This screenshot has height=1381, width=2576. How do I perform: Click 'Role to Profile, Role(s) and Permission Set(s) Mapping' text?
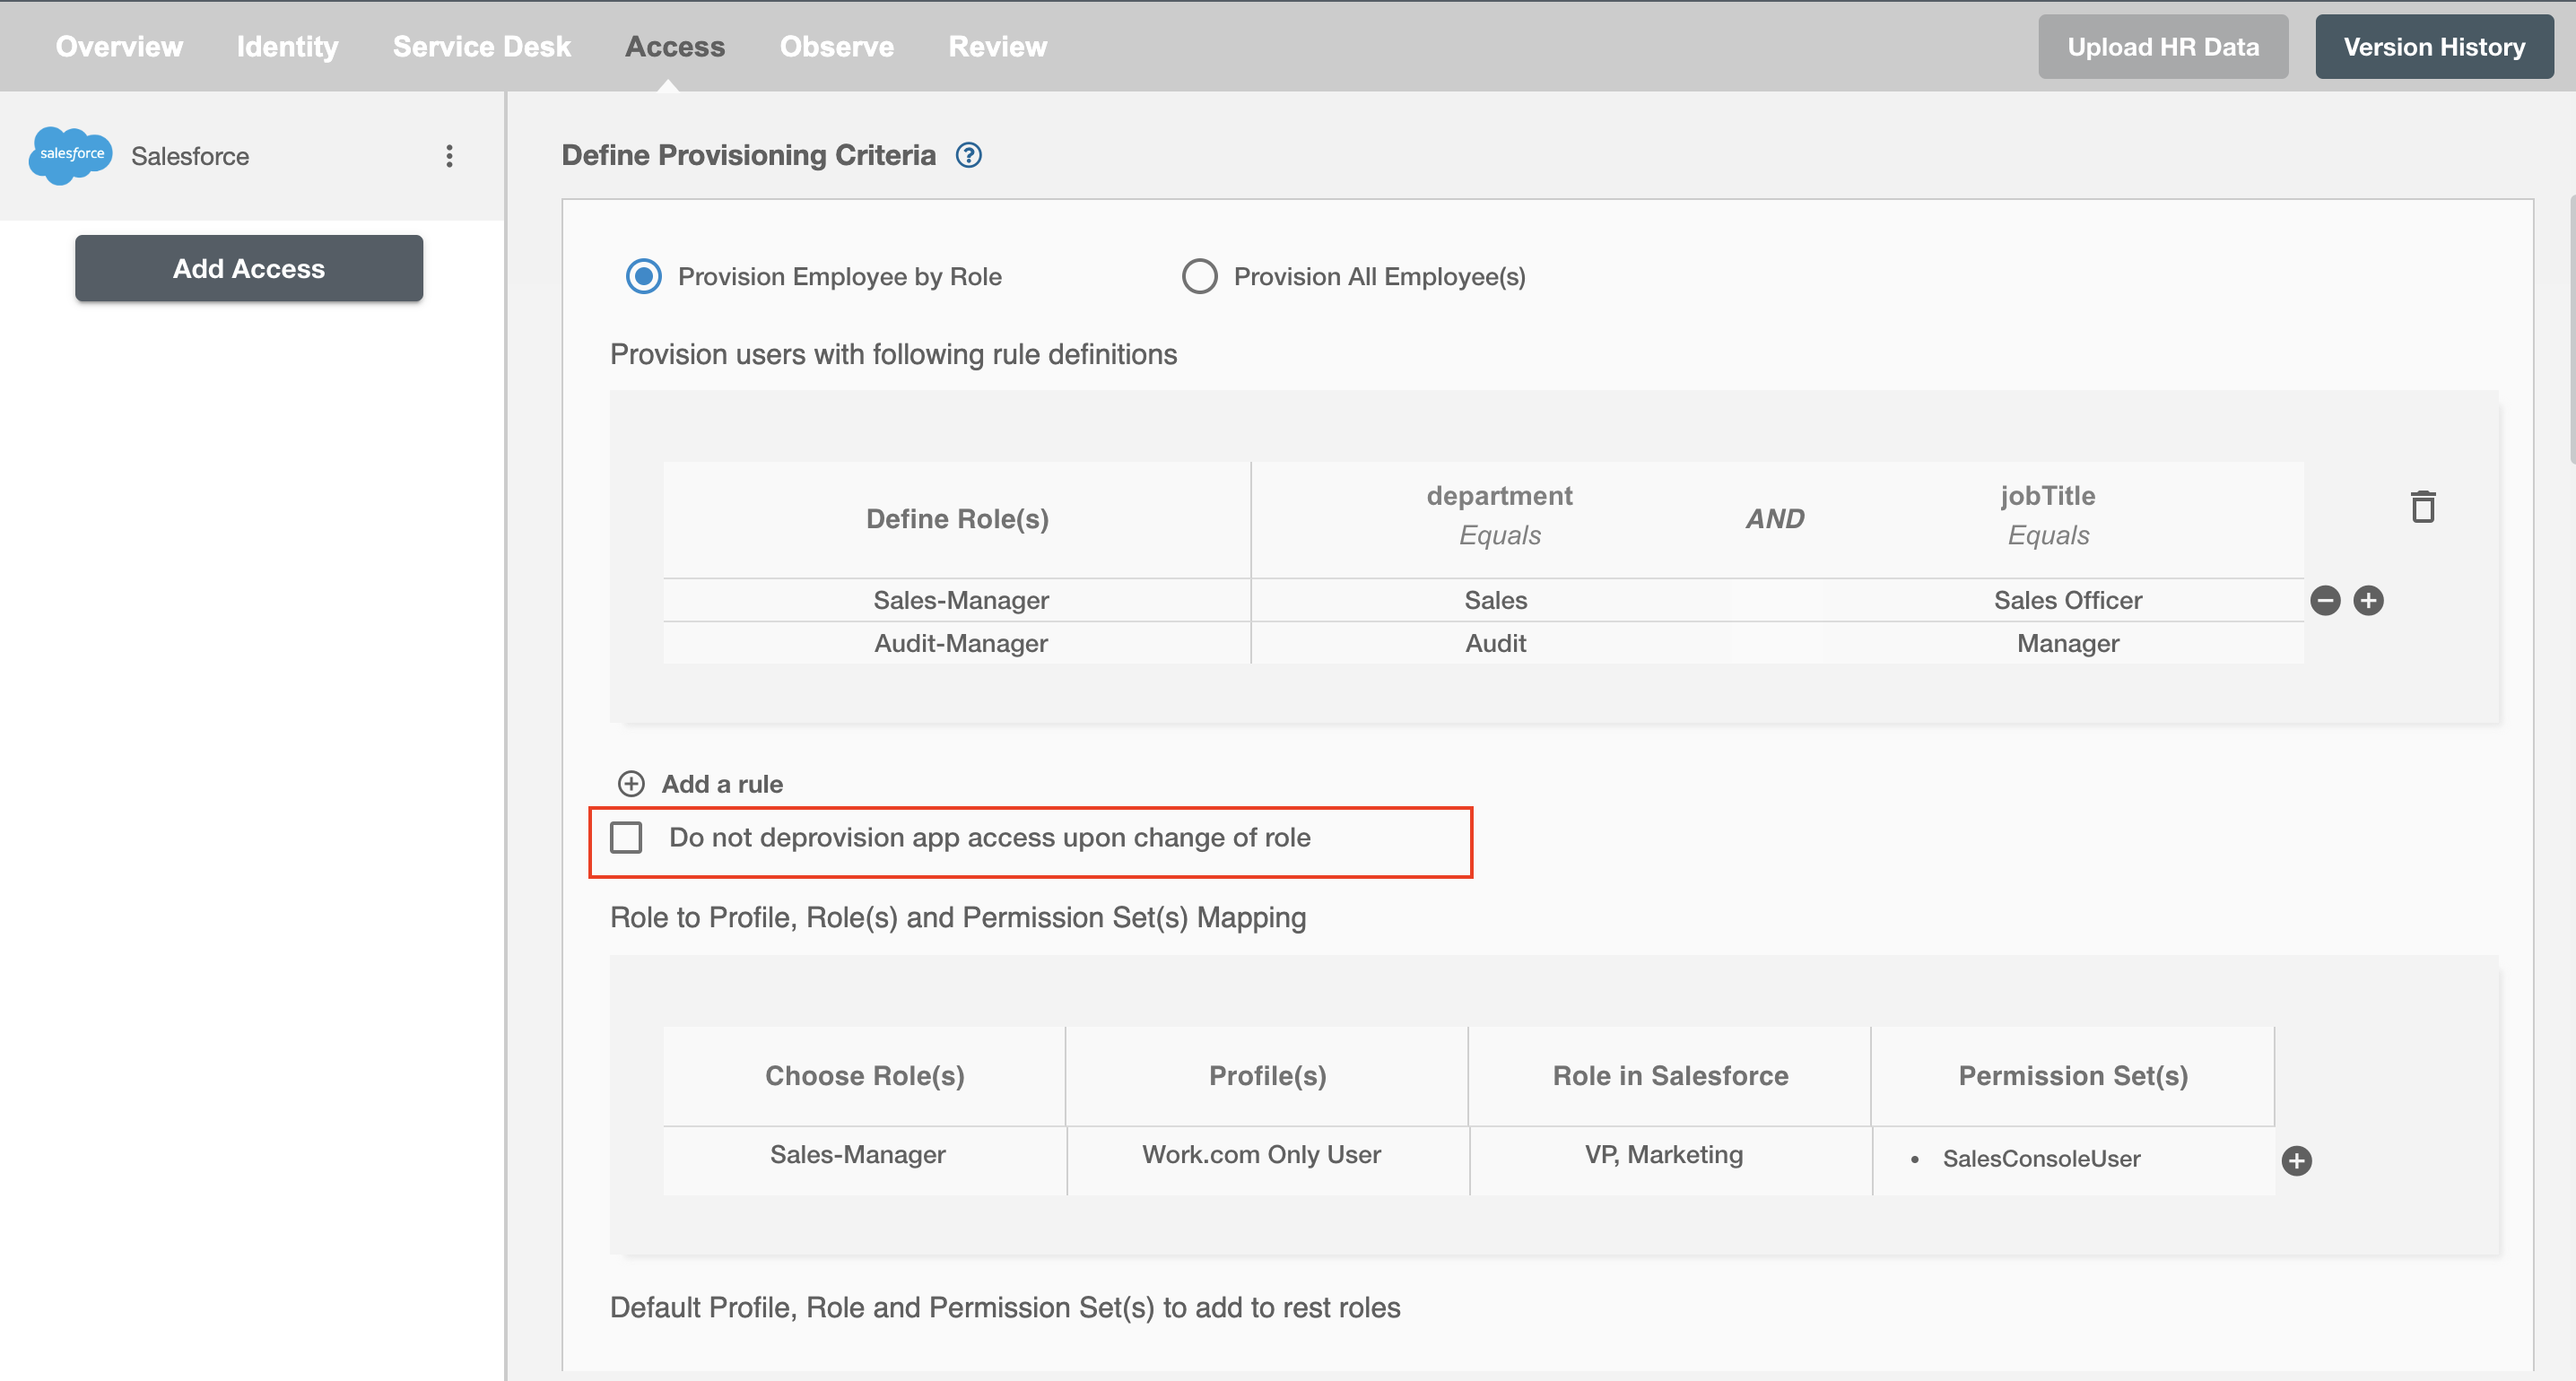pos(958,917)
